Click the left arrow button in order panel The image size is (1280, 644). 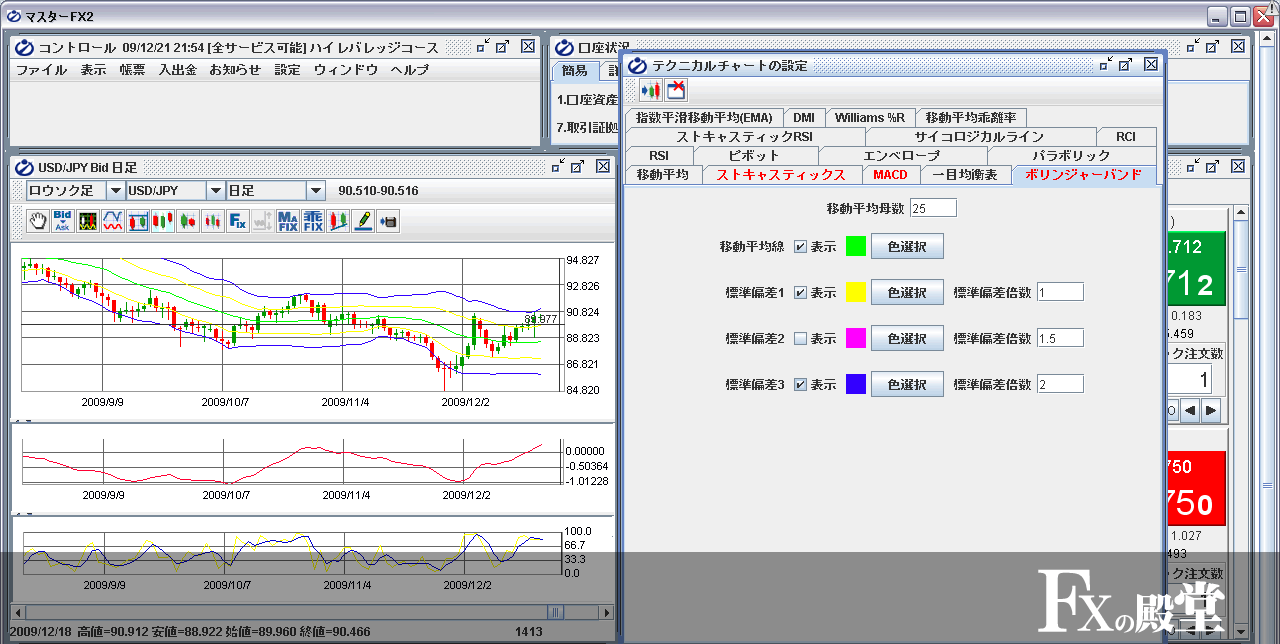click(x=1190, y=410)
